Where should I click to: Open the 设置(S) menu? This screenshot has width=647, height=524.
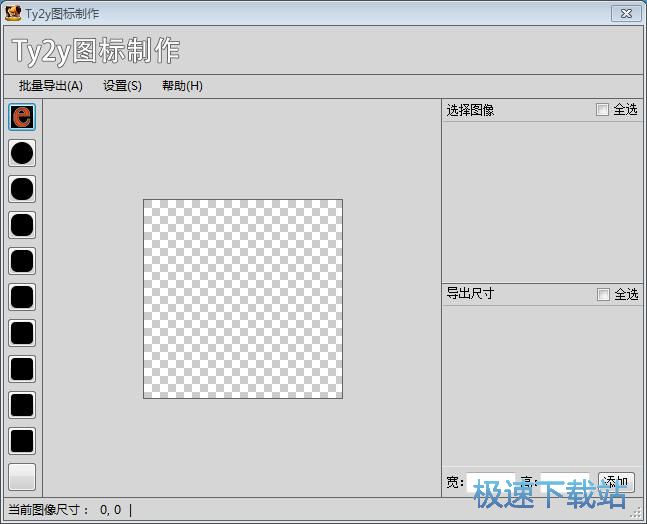[x=122, y=86]
